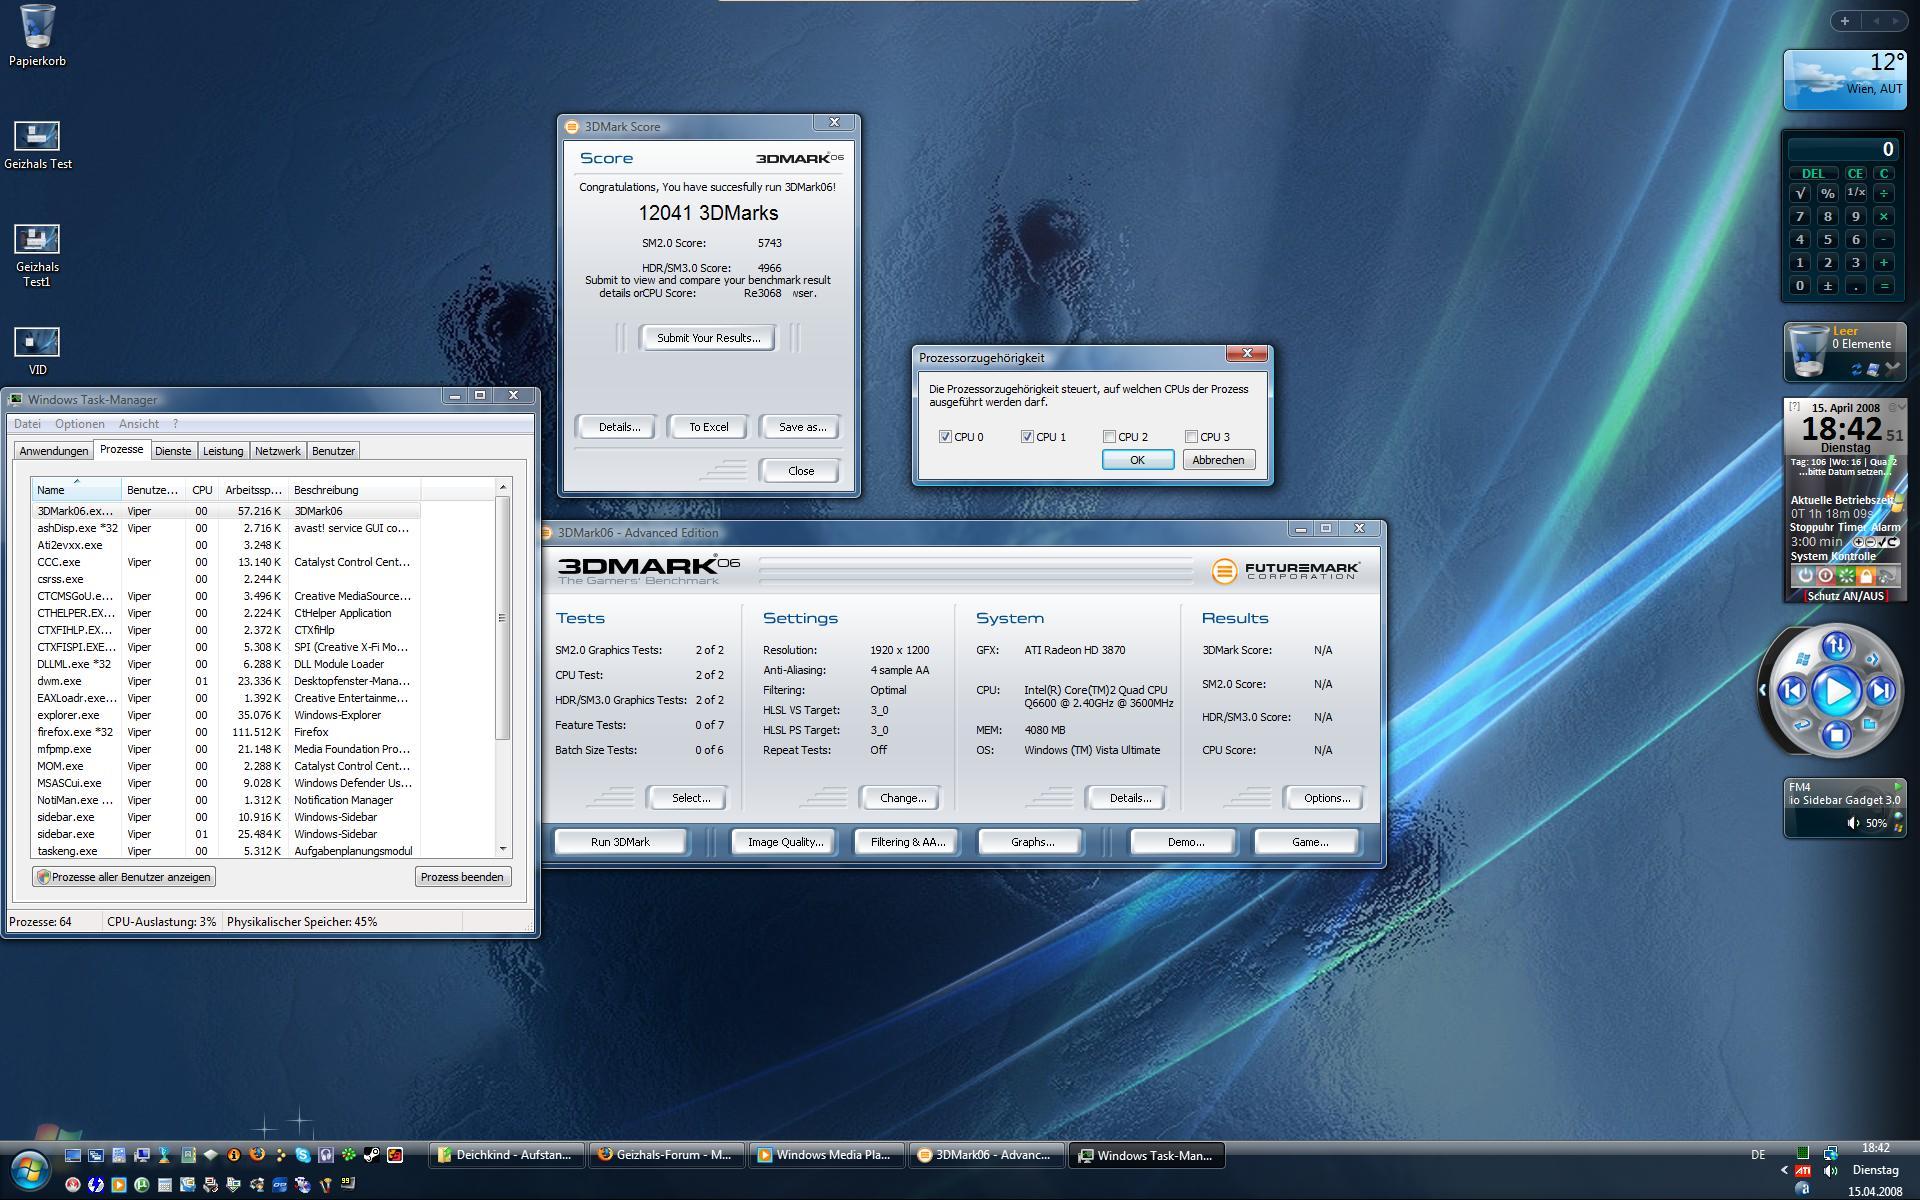Select the VID desktop icon
The image size is (1920, 1200).
pos(37,351)
